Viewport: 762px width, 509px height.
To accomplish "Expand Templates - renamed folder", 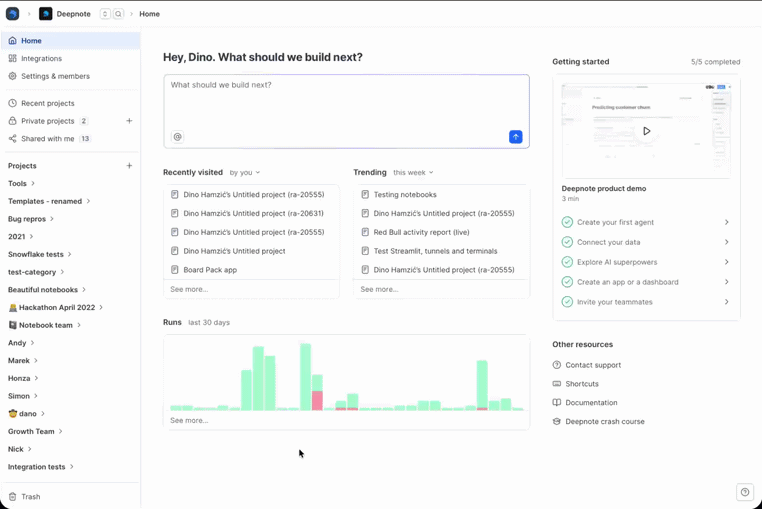I will click(x=49, y=201).
